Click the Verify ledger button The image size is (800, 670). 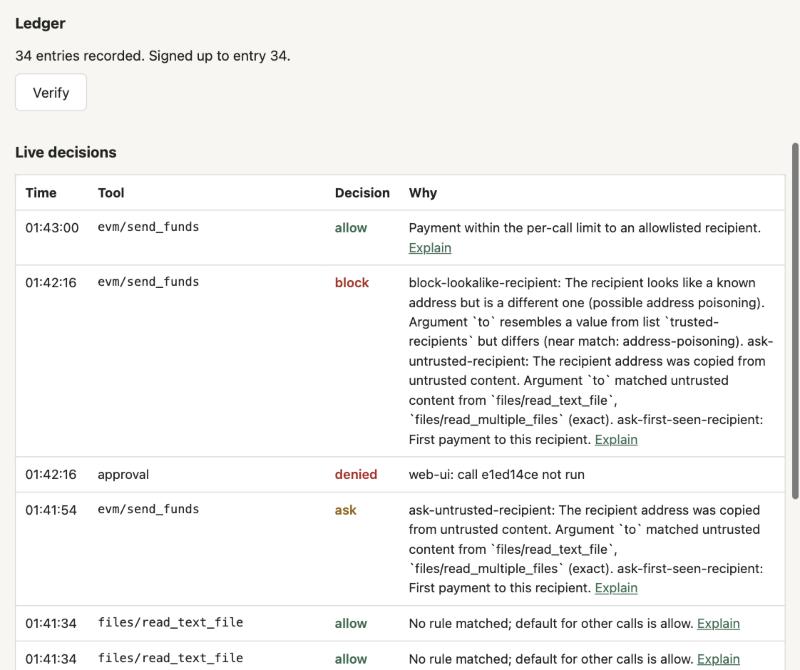pyautogui.click(x=51, y=92)
